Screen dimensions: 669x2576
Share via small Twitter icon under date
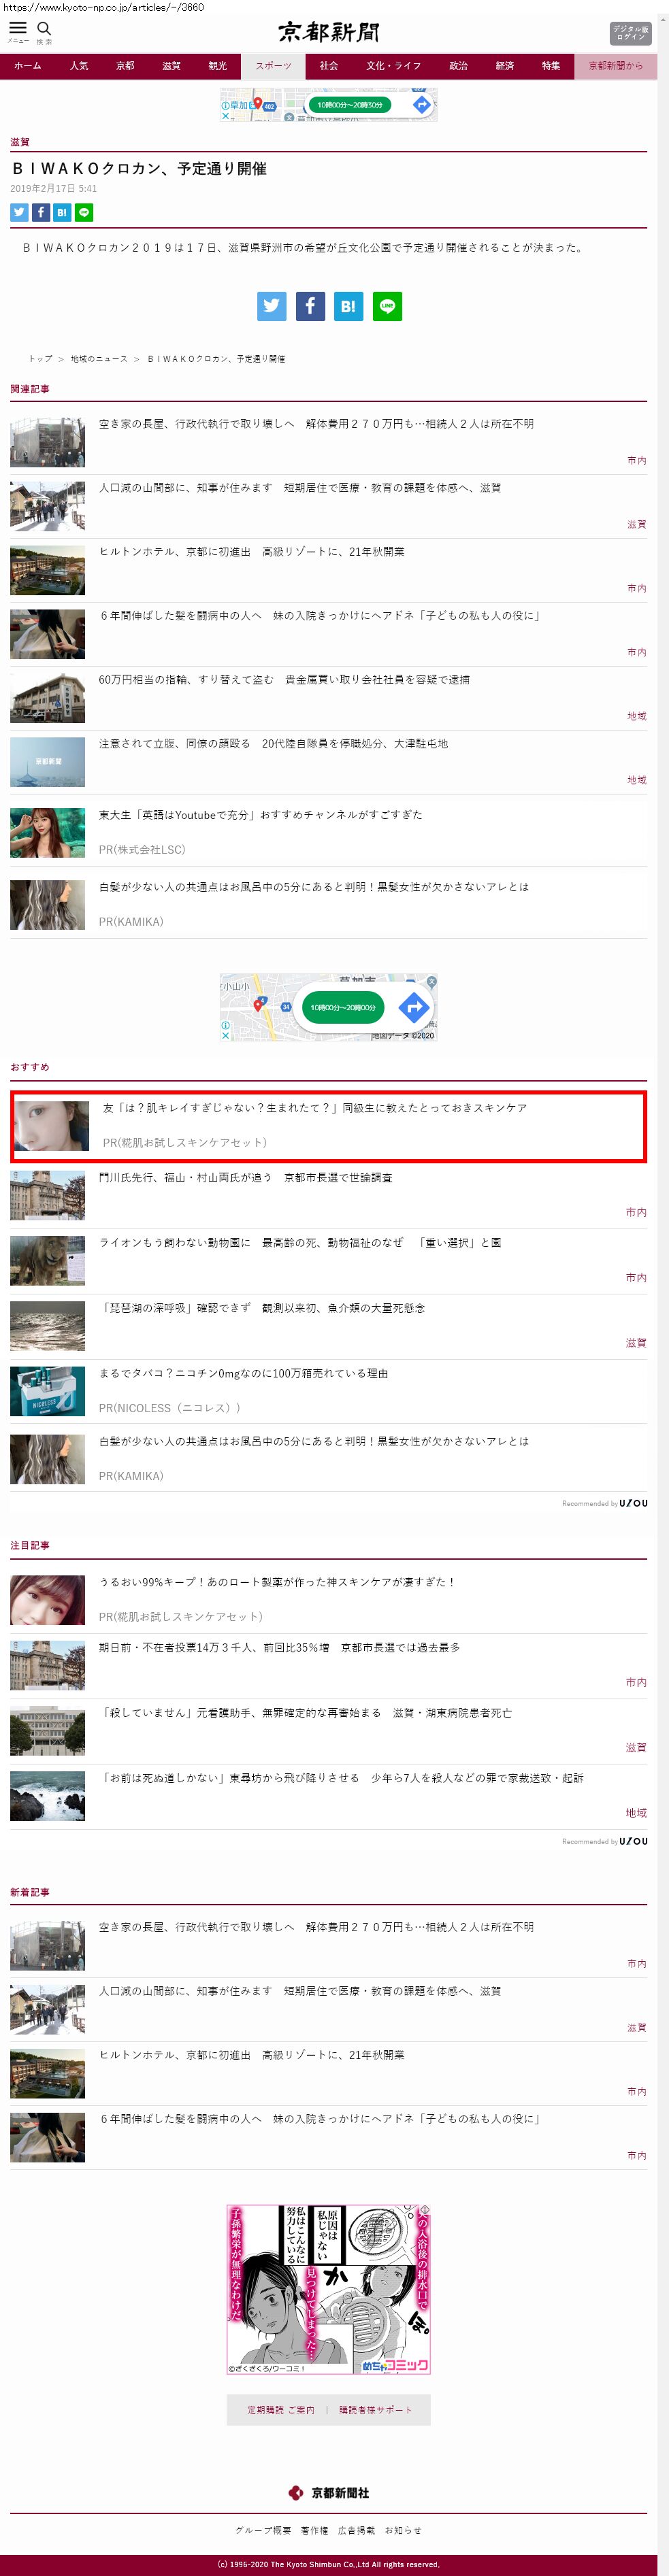pos(19,212)
